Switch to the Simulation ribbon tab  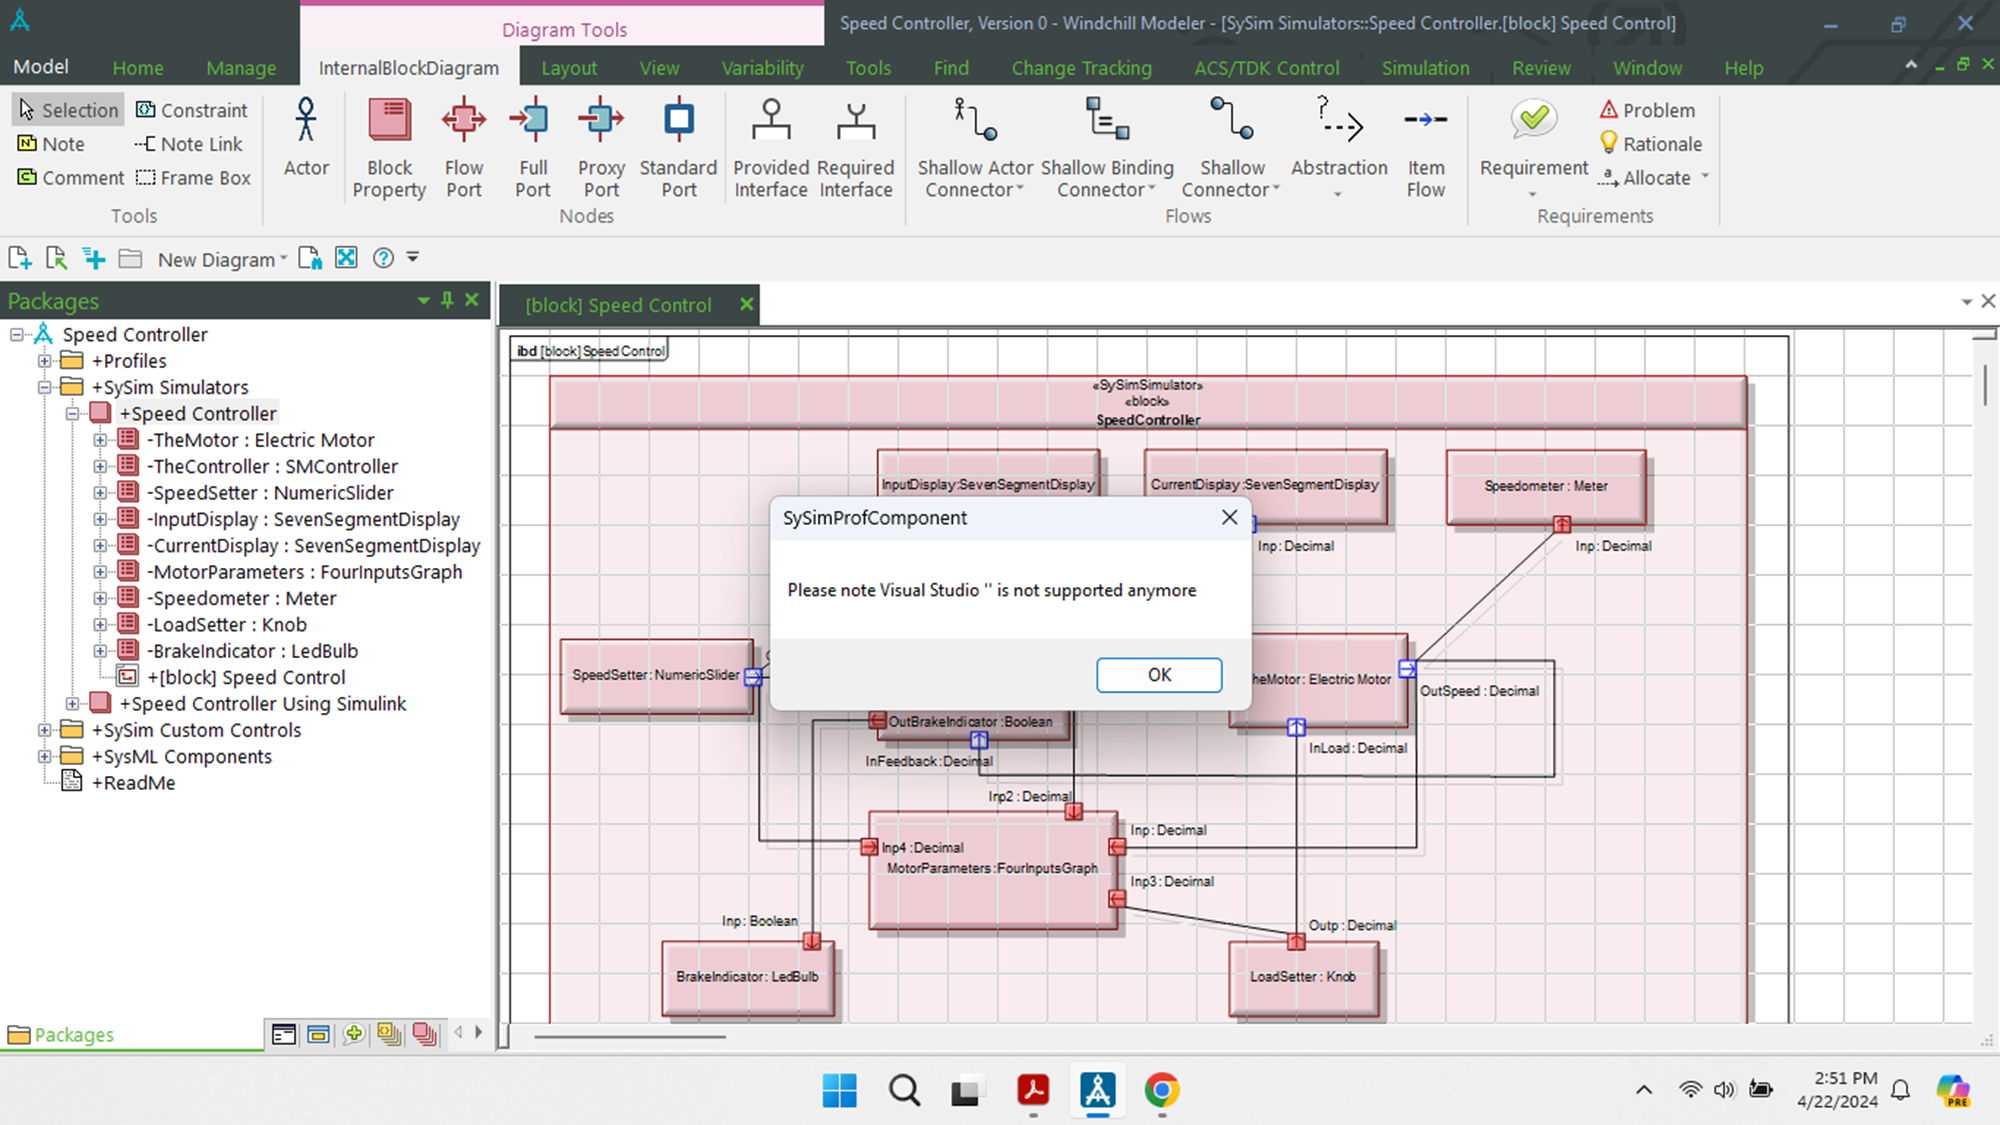[1425, 68]
